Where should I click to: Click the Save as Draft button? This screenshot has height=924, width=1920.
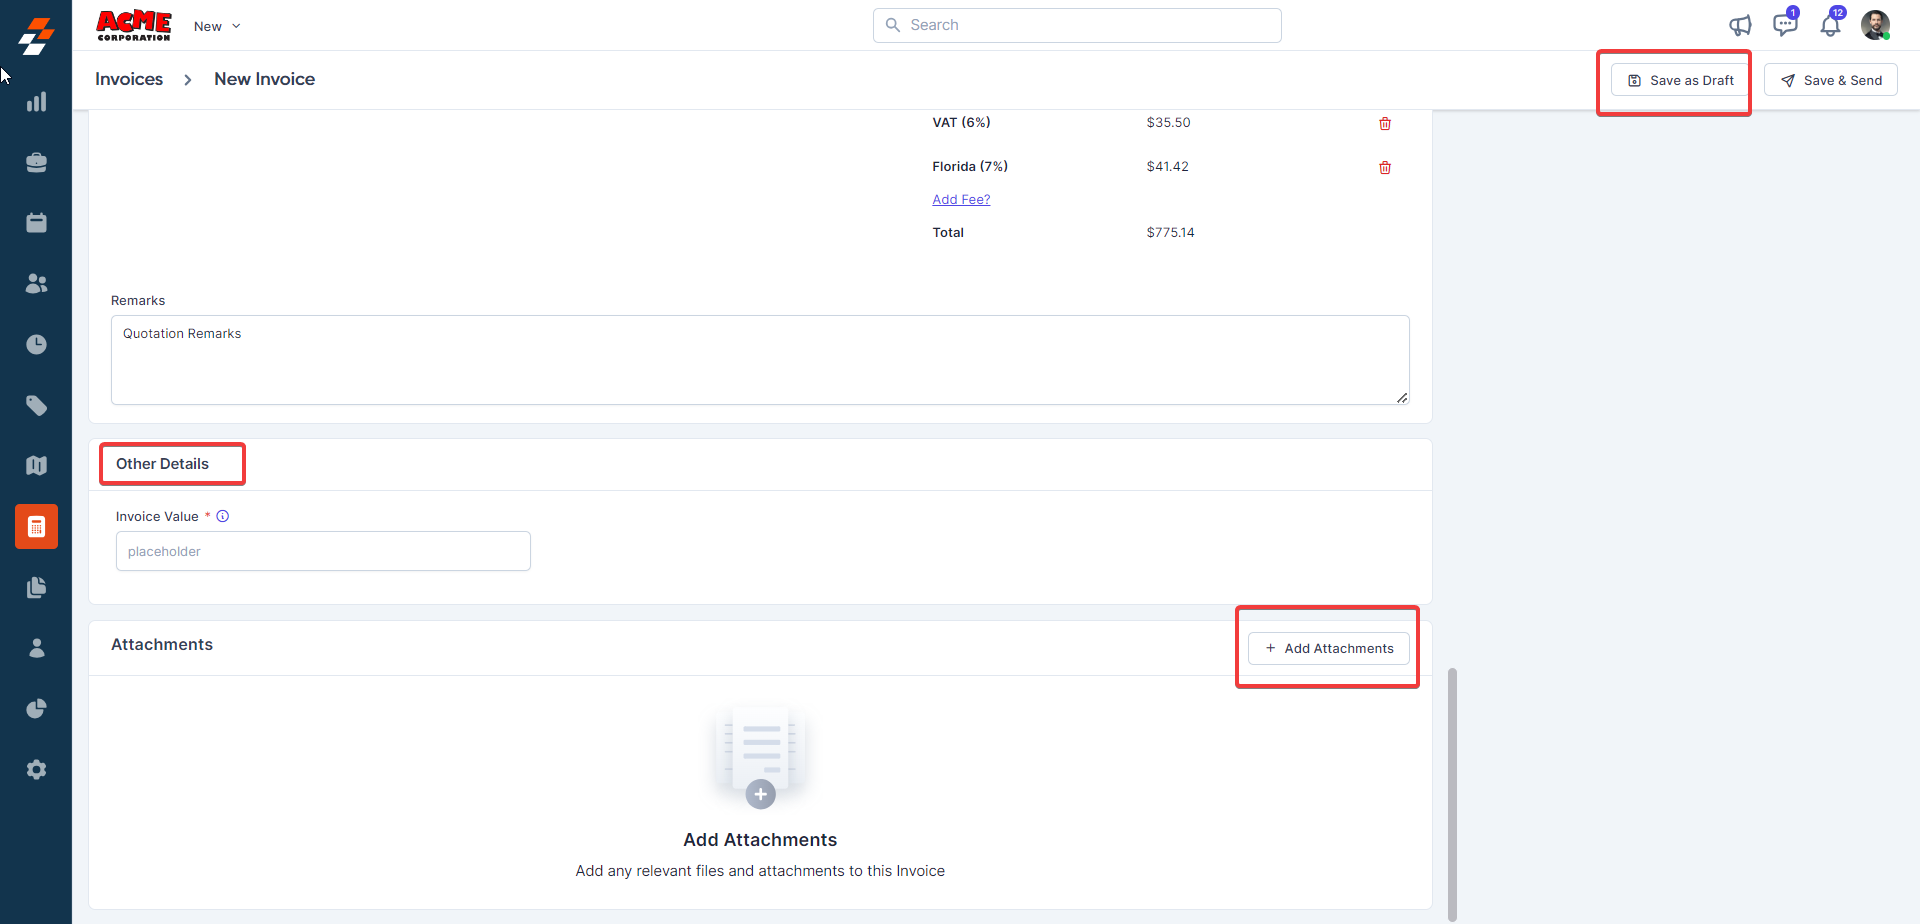click(x=1680, y=81)
